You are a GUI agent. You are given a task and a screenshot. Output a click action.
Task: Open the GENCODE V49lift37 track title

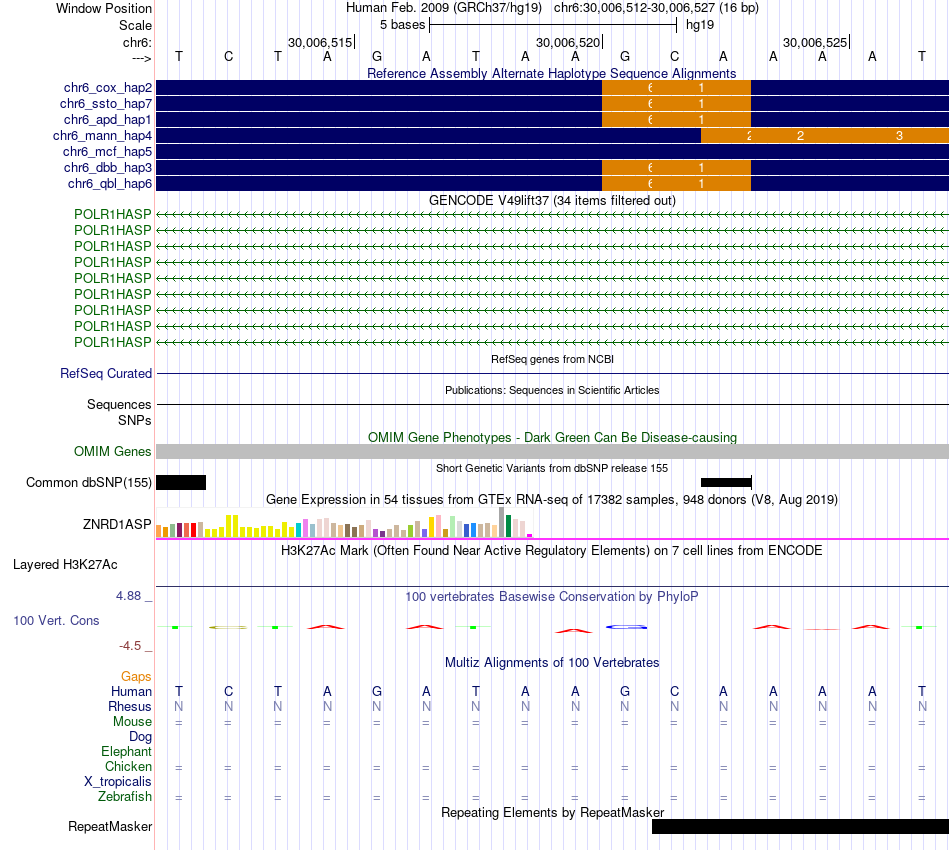(552, 201)
